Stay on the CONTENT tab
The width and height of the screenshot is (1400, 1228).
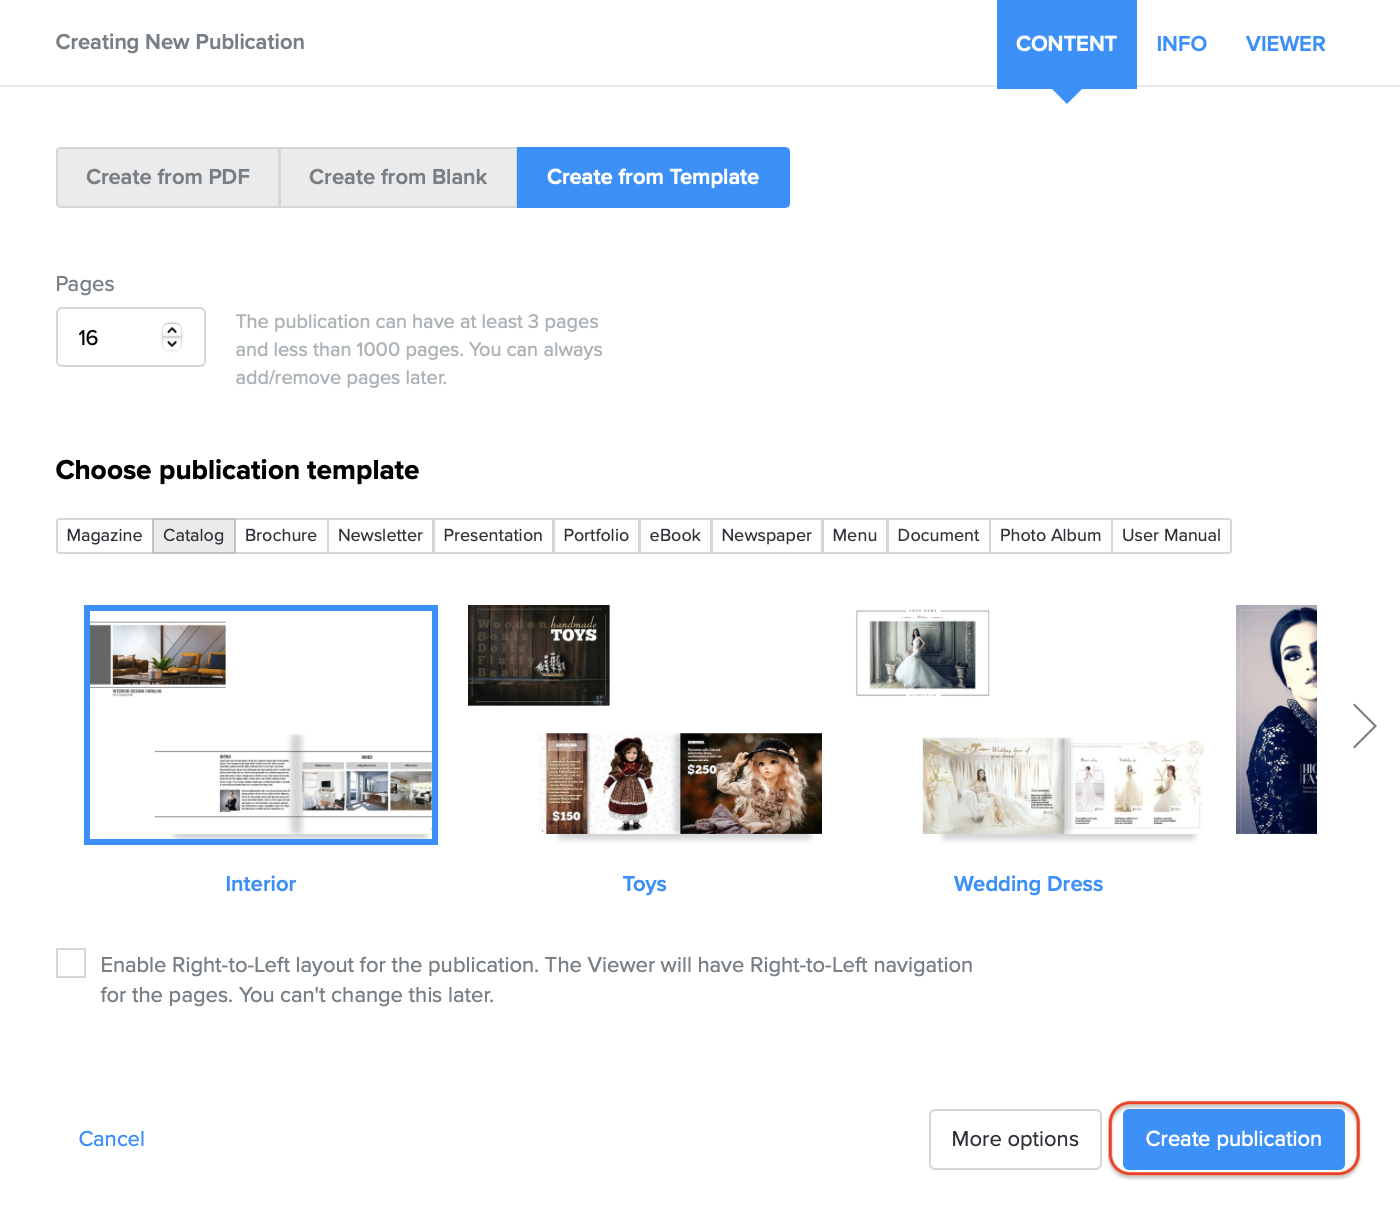point(1066,43)
